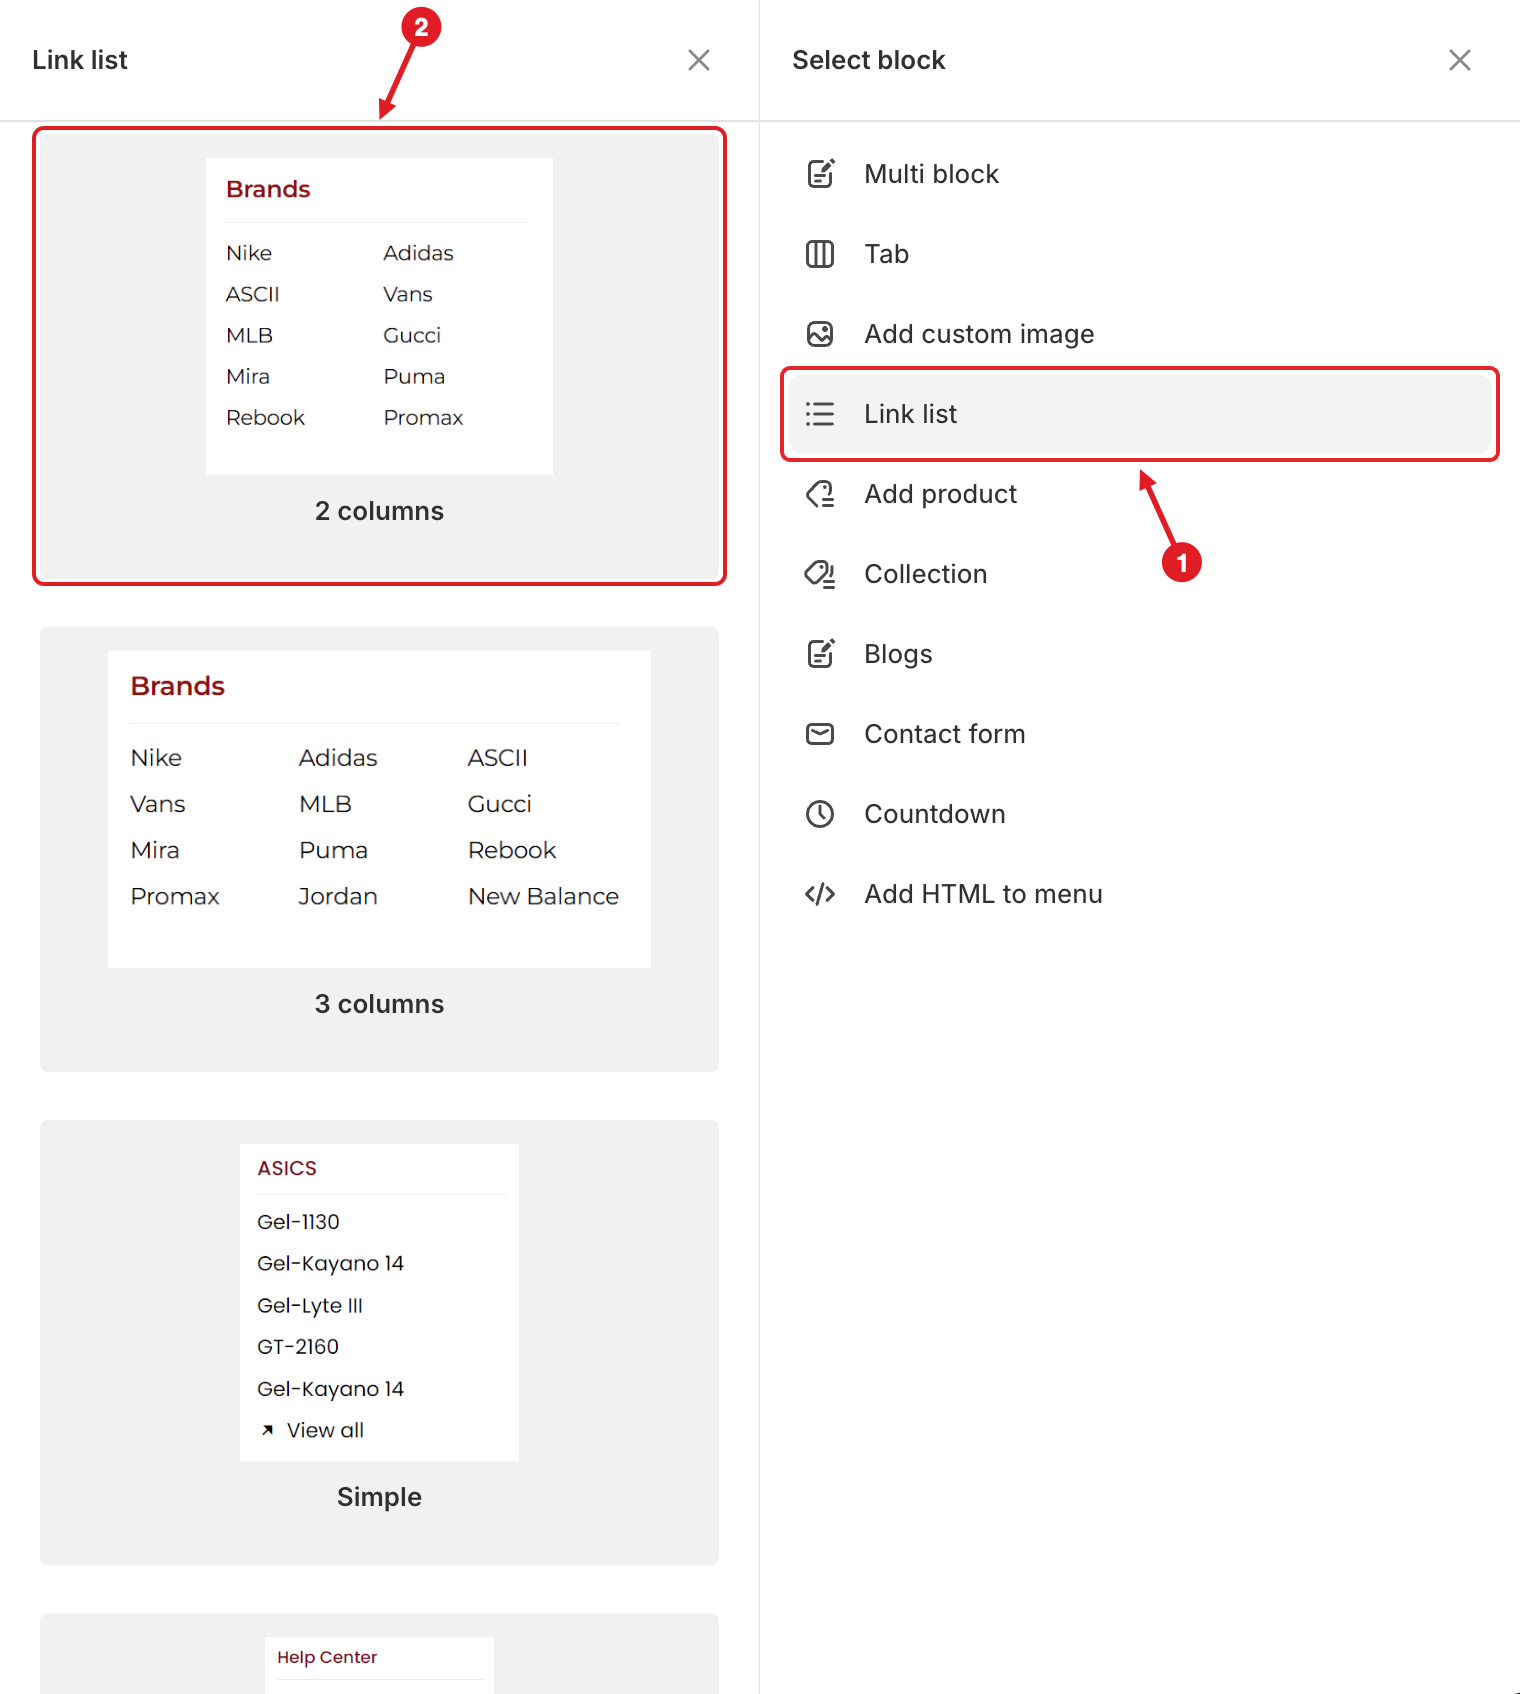The height and width of the screenshot is (1694, 1520).
Task: Pick the Add custom image label
Action: pos(979,334)
